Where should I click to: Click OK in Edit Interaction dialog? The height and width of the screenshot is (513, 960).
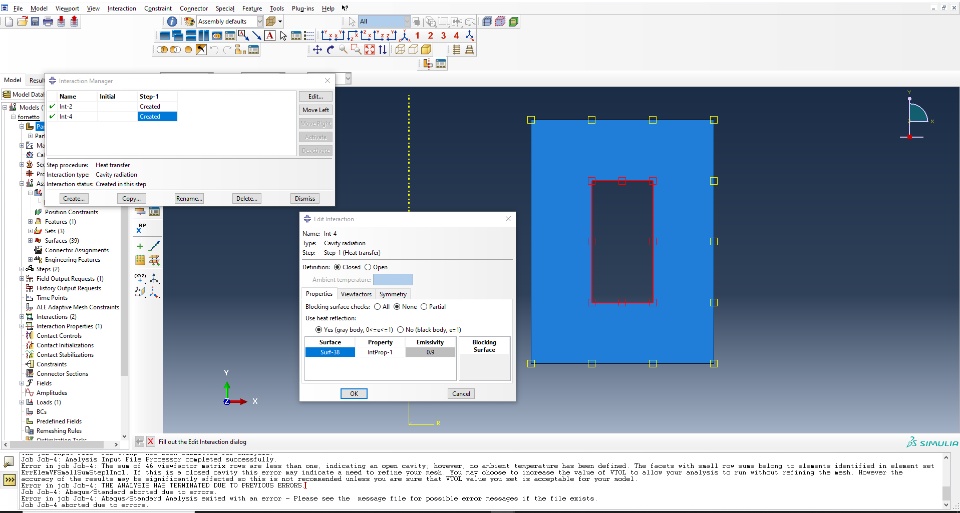[354, 394]
